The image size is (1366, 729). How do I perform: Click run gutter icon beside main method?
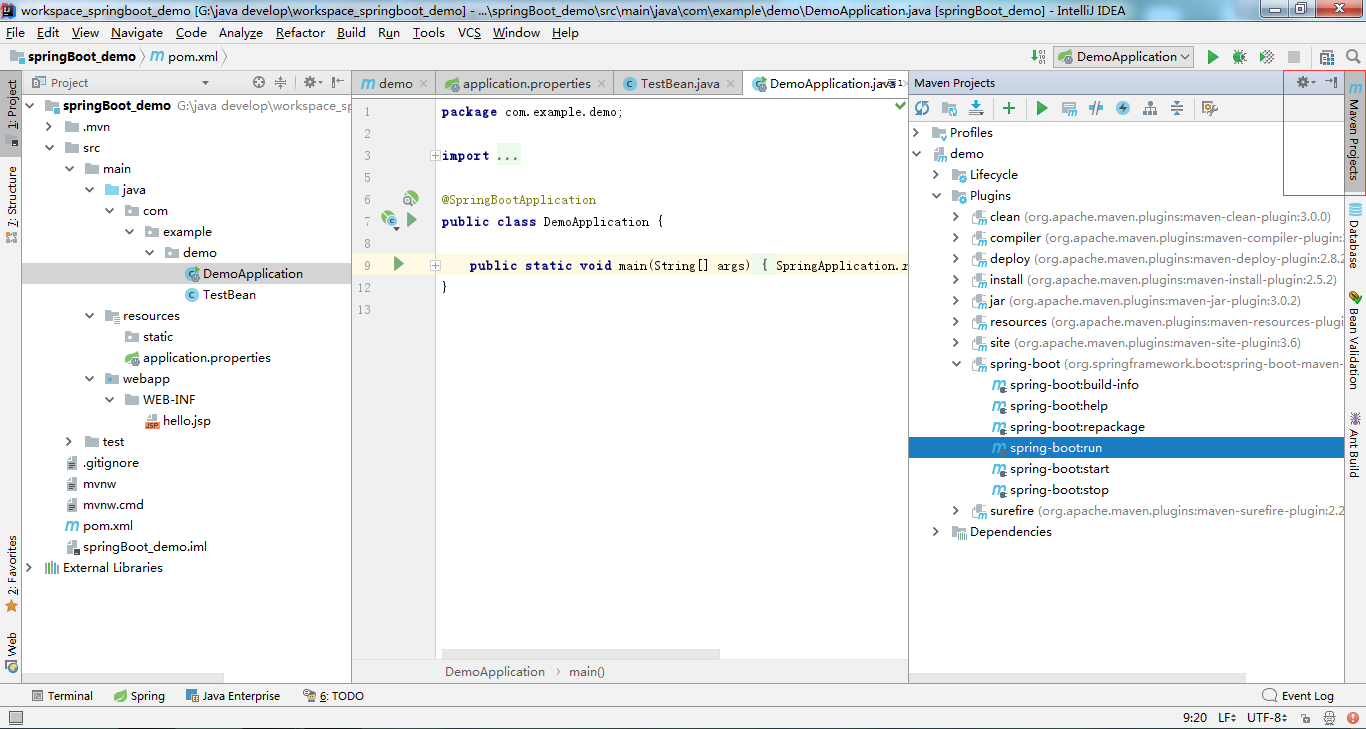pos(399,264)
